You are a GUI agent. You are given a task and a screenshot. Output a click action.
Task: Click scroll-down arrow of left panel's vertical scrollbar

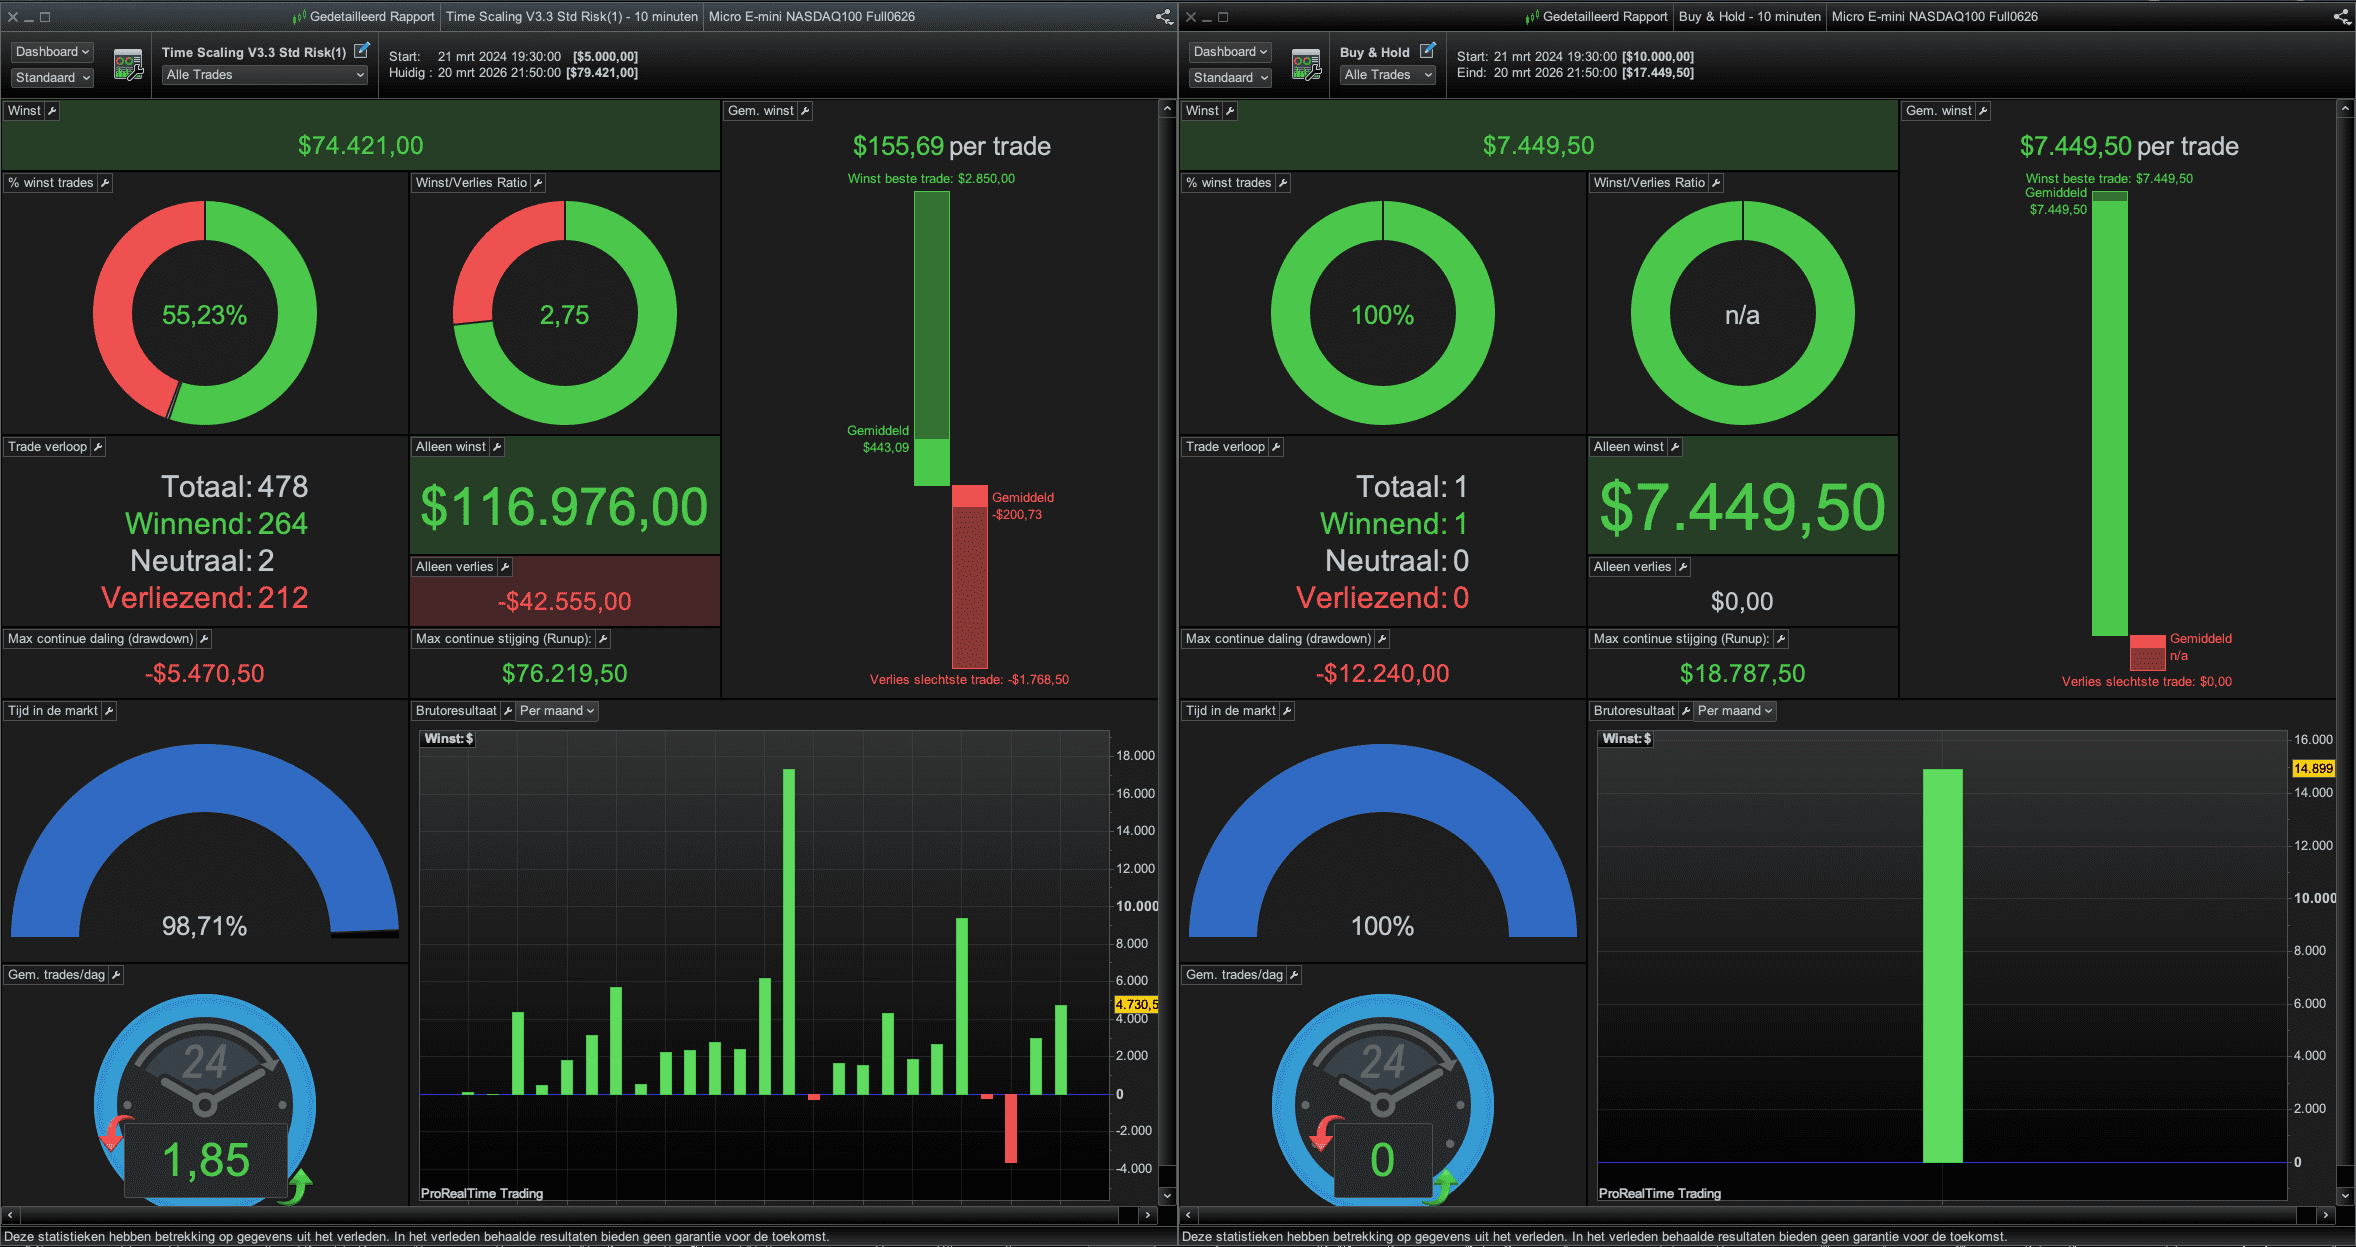coord(1167,1195)
